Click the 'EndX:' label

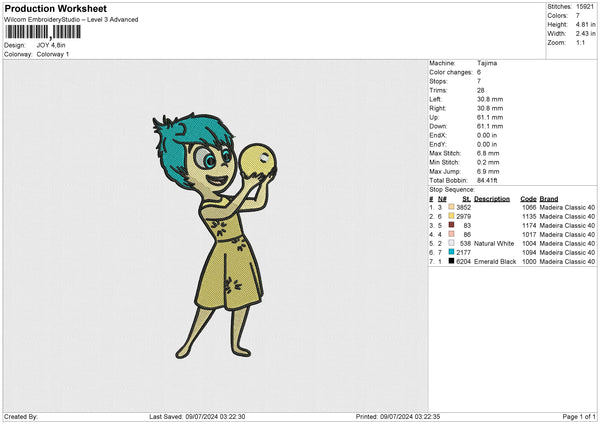click(438, 135)
